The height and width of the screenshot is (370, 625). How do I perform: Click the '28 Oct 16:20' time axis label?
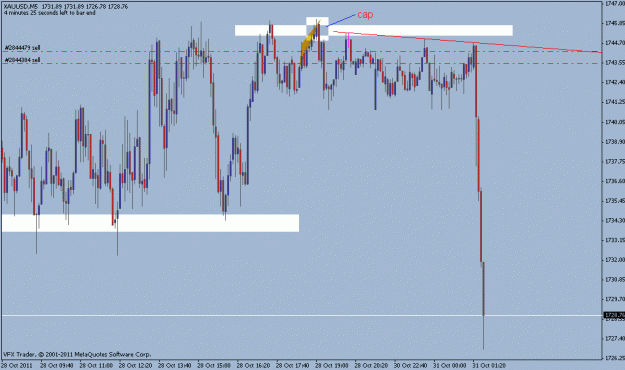(254, 365)
